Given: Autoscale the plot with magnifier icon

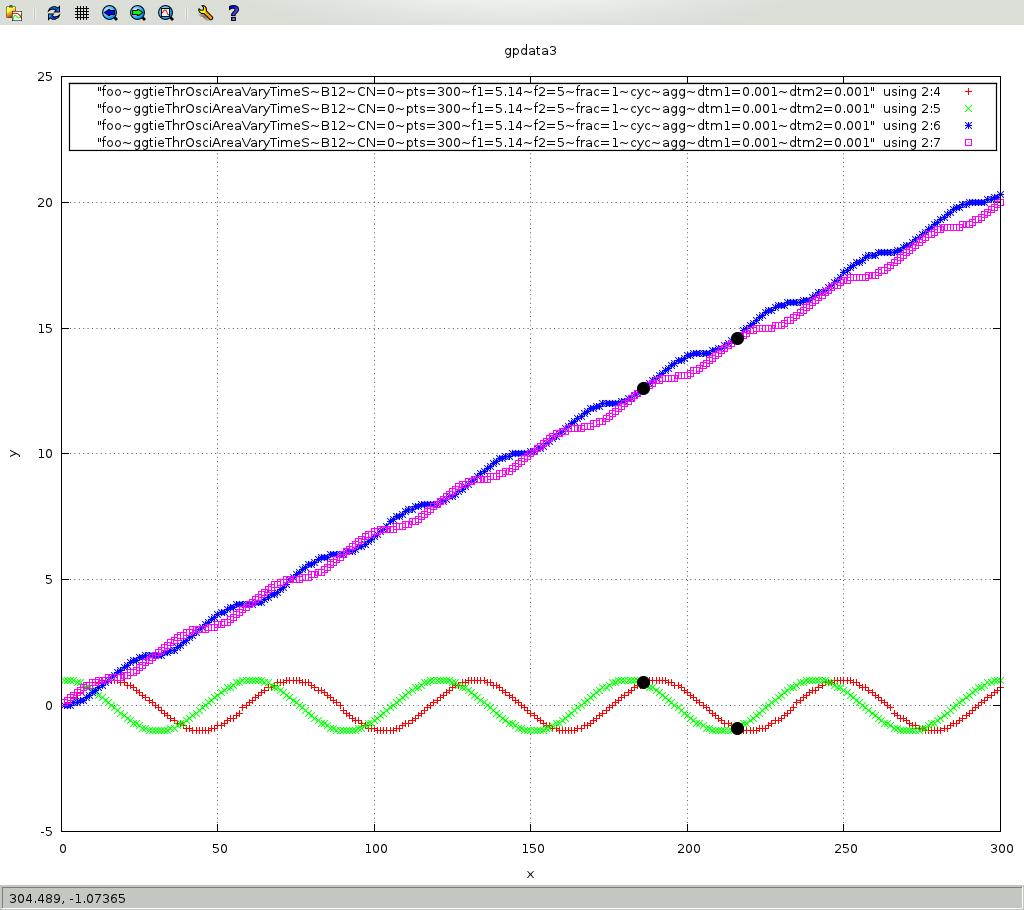Looking at the screenshot, I should point(166,14).
